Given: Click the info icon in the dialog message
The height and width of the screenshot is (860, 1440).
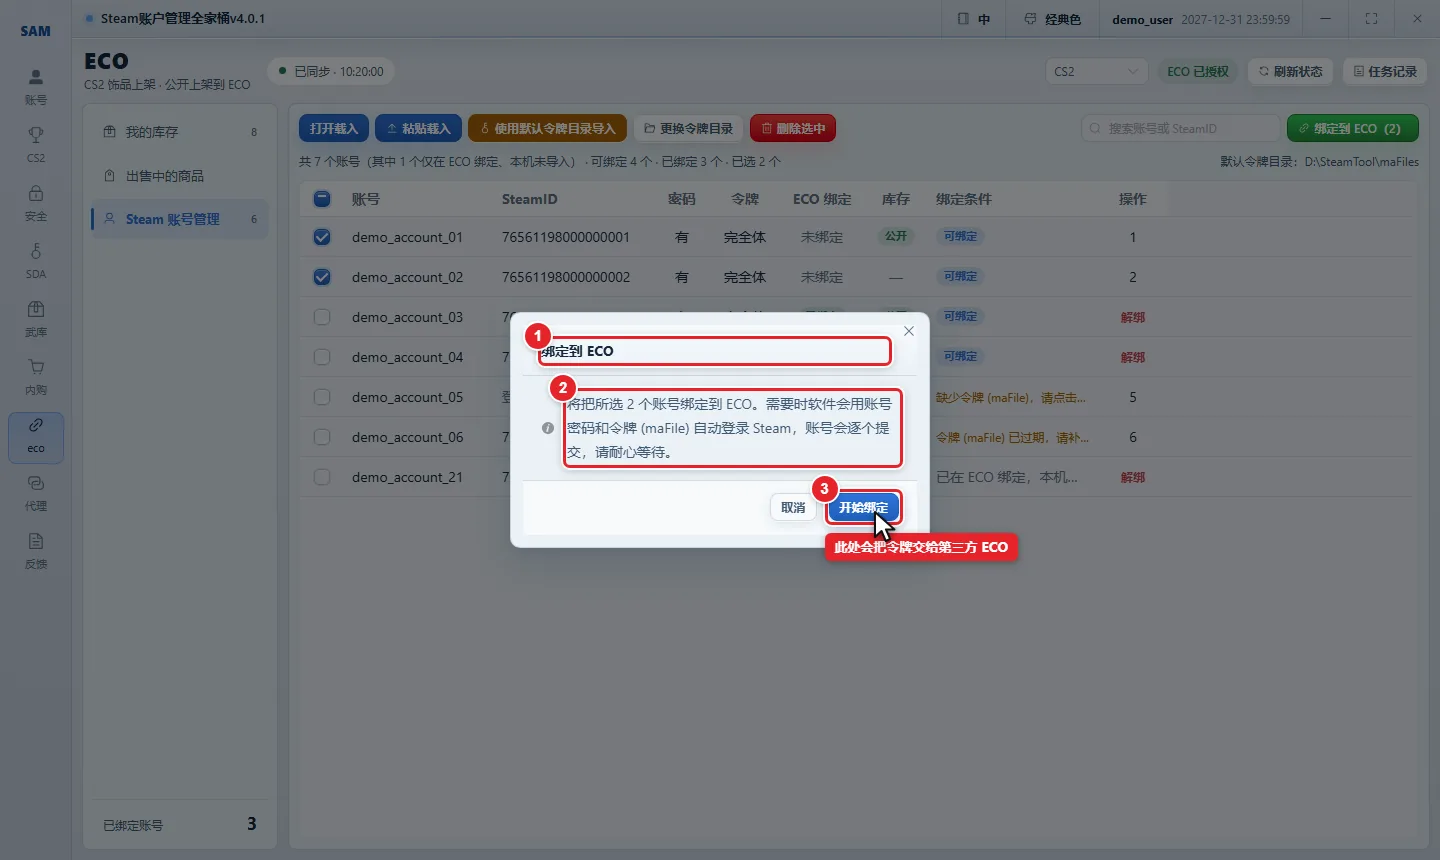Looking at the screenshot, I should click(548, 428).
